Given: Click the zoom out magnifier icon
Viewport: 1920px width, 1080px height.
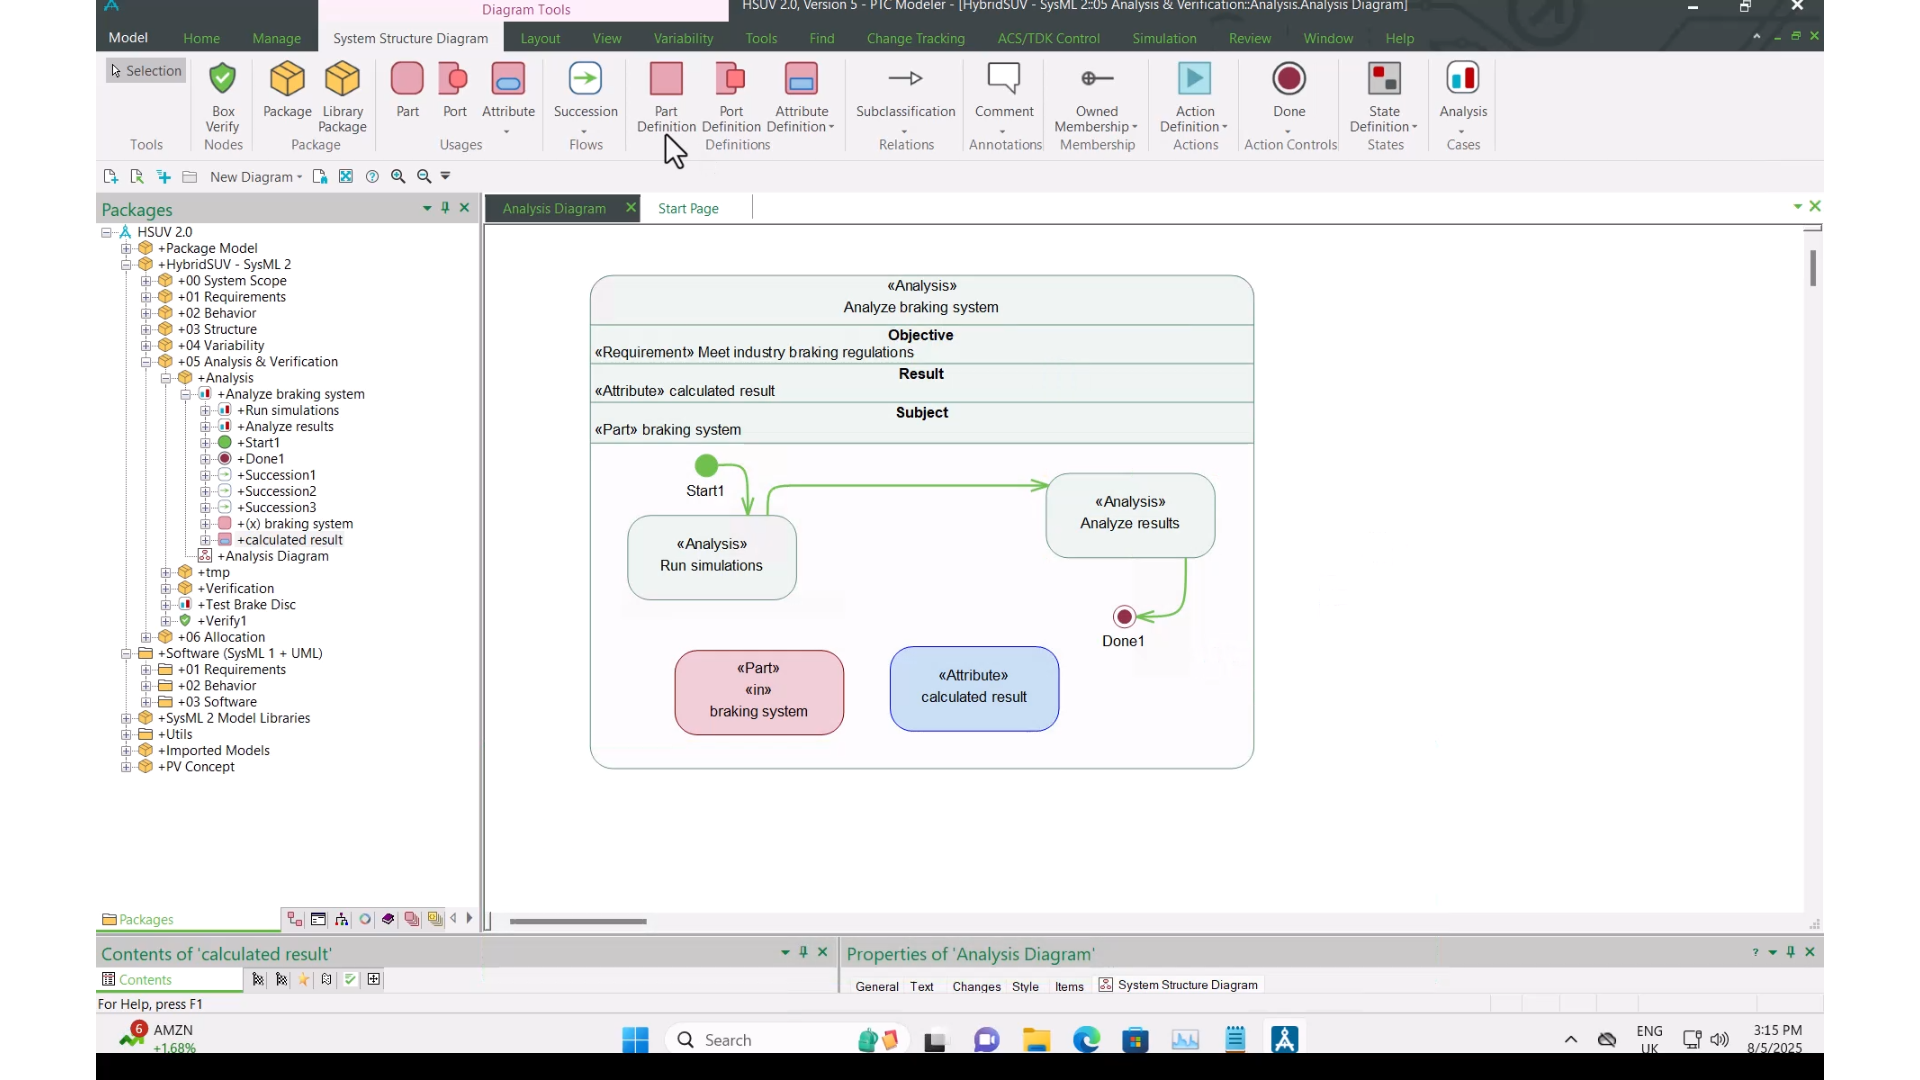Looking at the screenshot, I should click(x=424, y=177).
